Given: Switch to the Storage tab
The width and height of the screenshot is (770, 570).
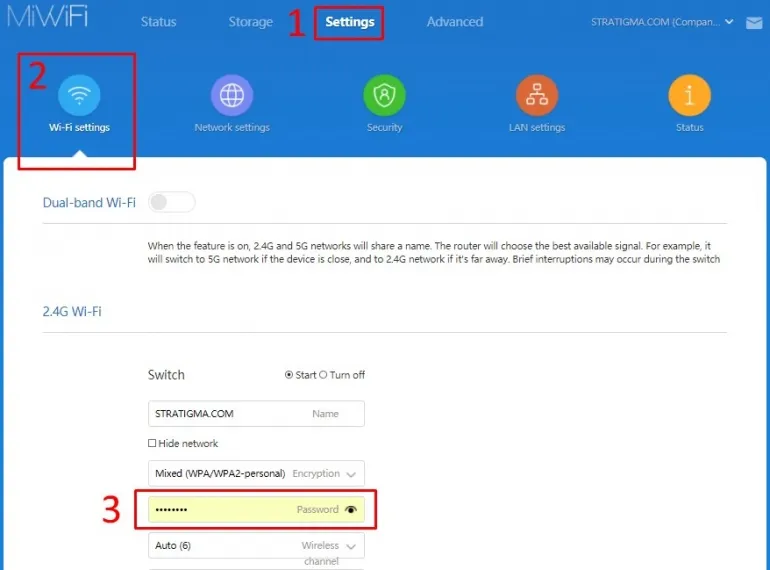Looking at the screenshot, I should (x=250, y=22).
